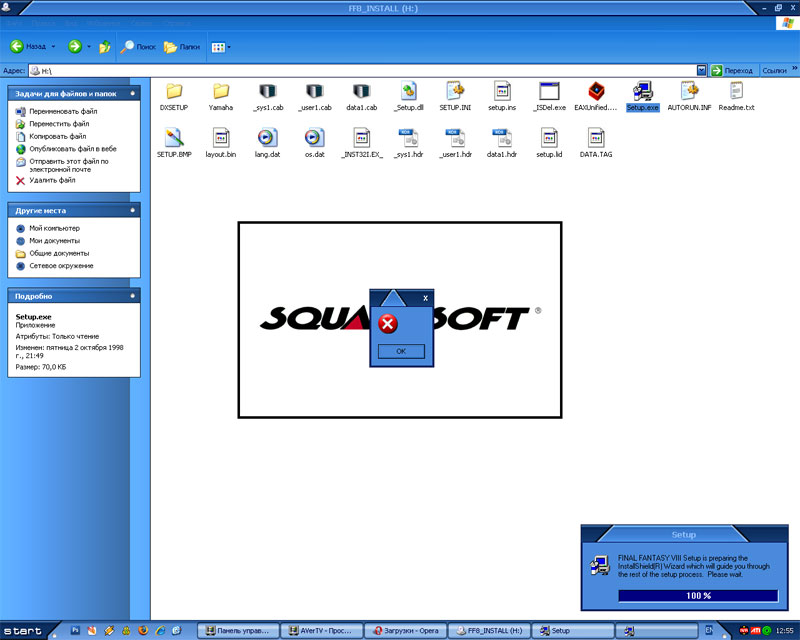Switch to Setup taskbar button
Screen dimensions: 800x640
[x=573, y=631]
